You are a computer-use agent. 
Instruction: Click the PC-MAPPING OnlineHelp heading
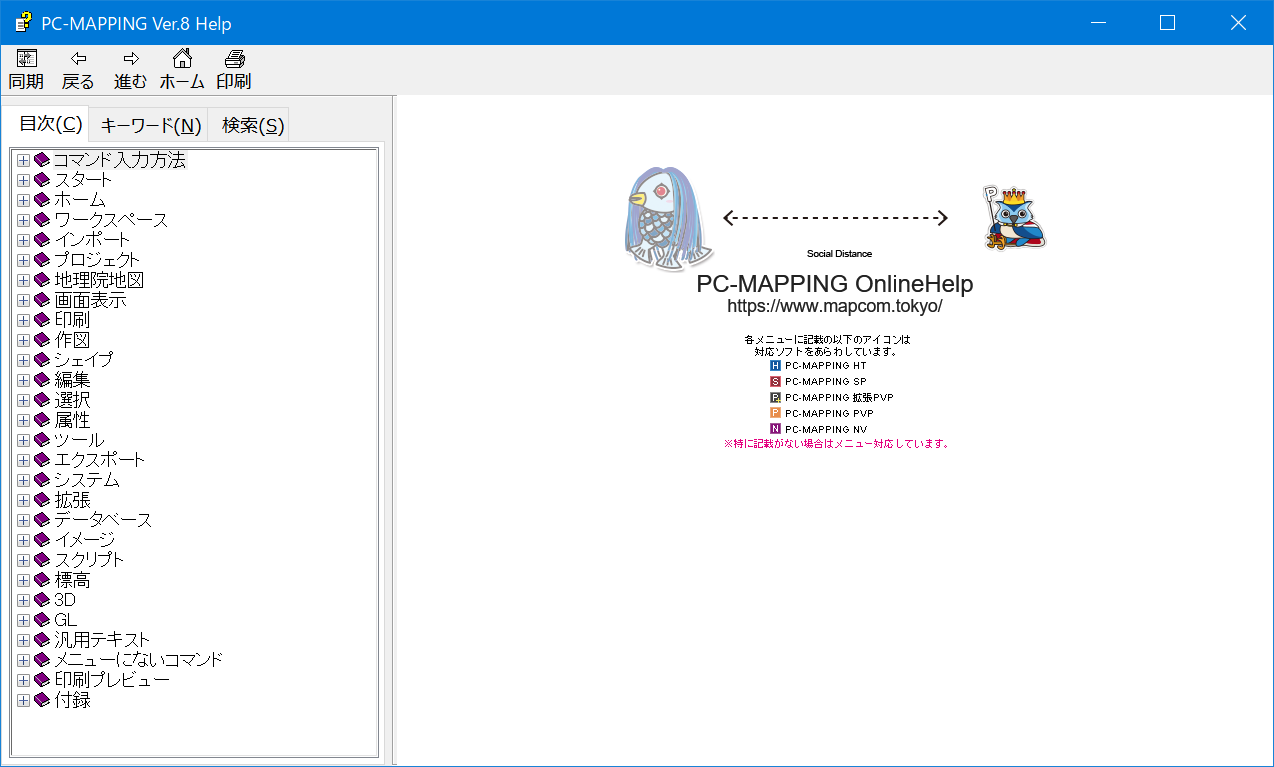pyautogui.click(x=834, y=284)
